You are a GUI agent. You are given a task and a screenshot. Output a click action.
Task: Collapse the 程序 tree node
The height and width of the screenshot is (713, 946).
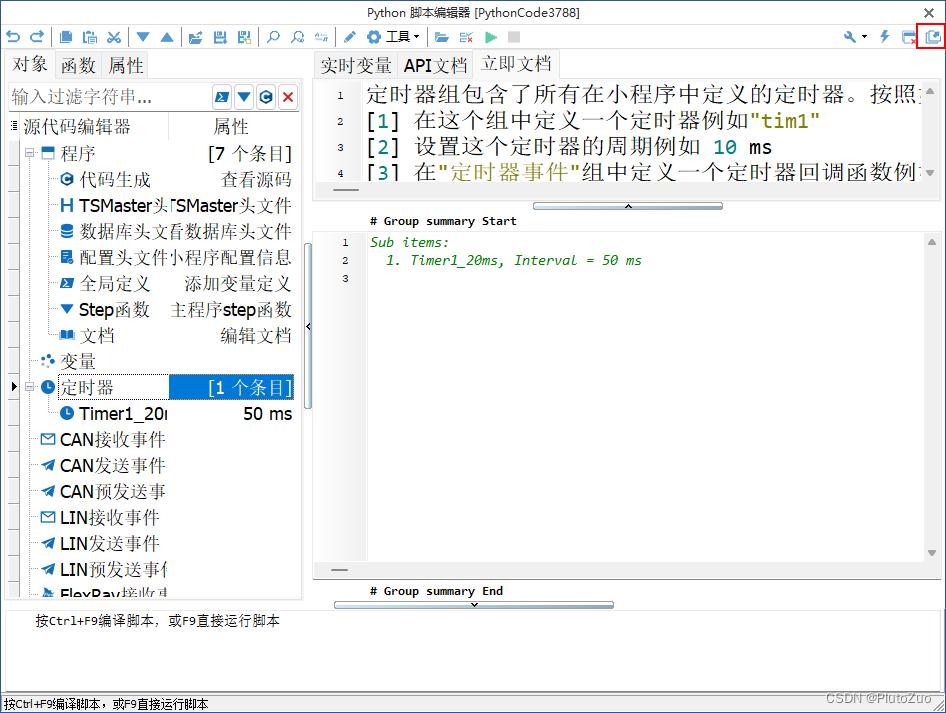pyautogui.click(x=29, y=153)
